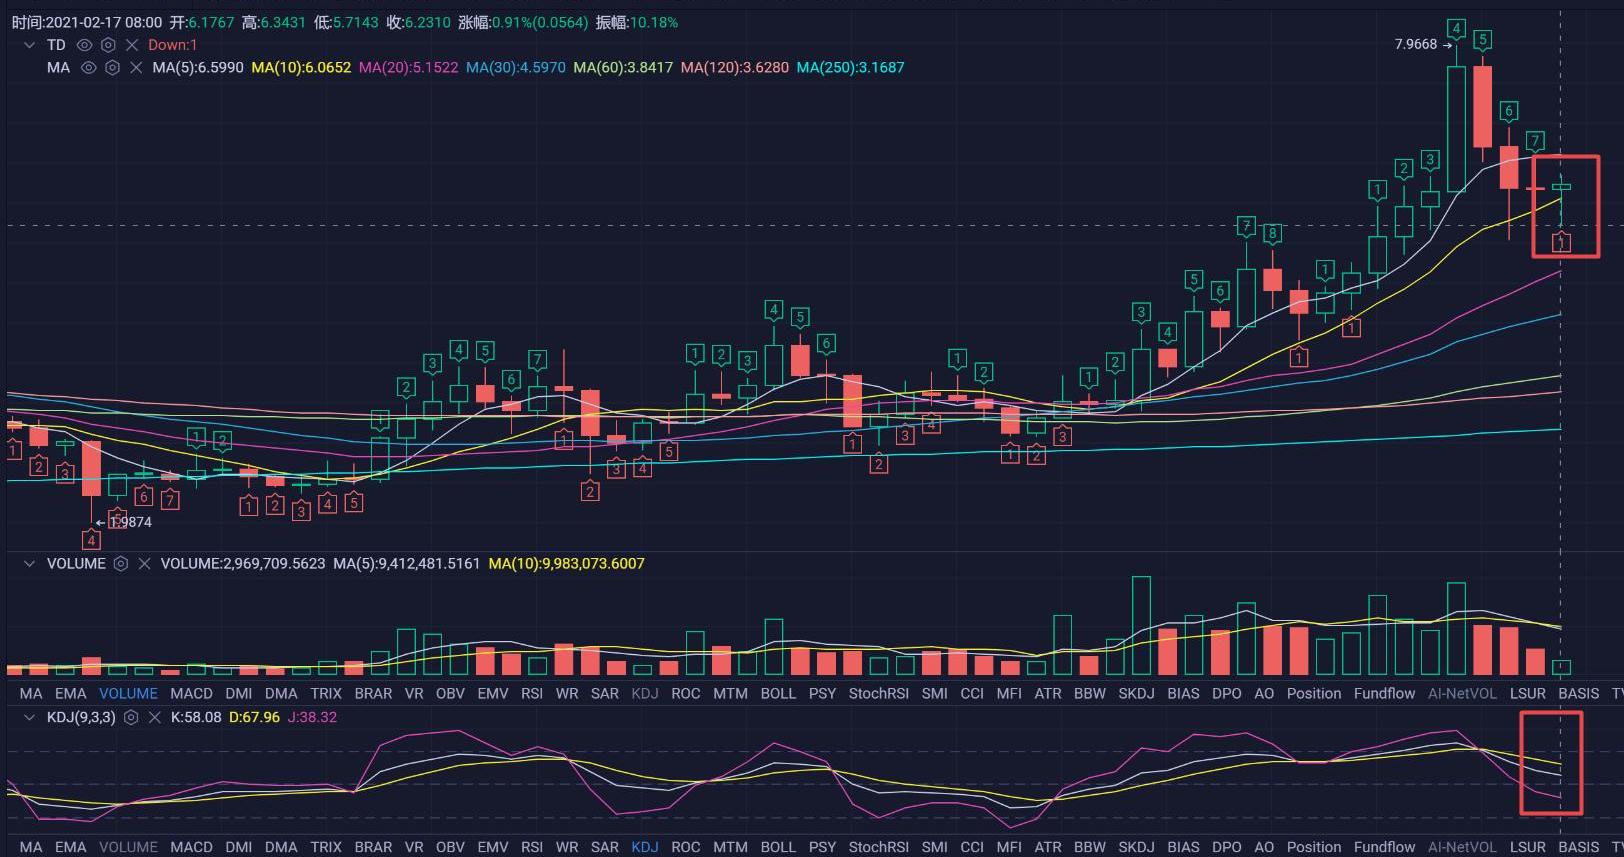The image size is (1624, 857).
Task: Toggle visibility eye of MA indicator
Action: (x=89, y=68)
